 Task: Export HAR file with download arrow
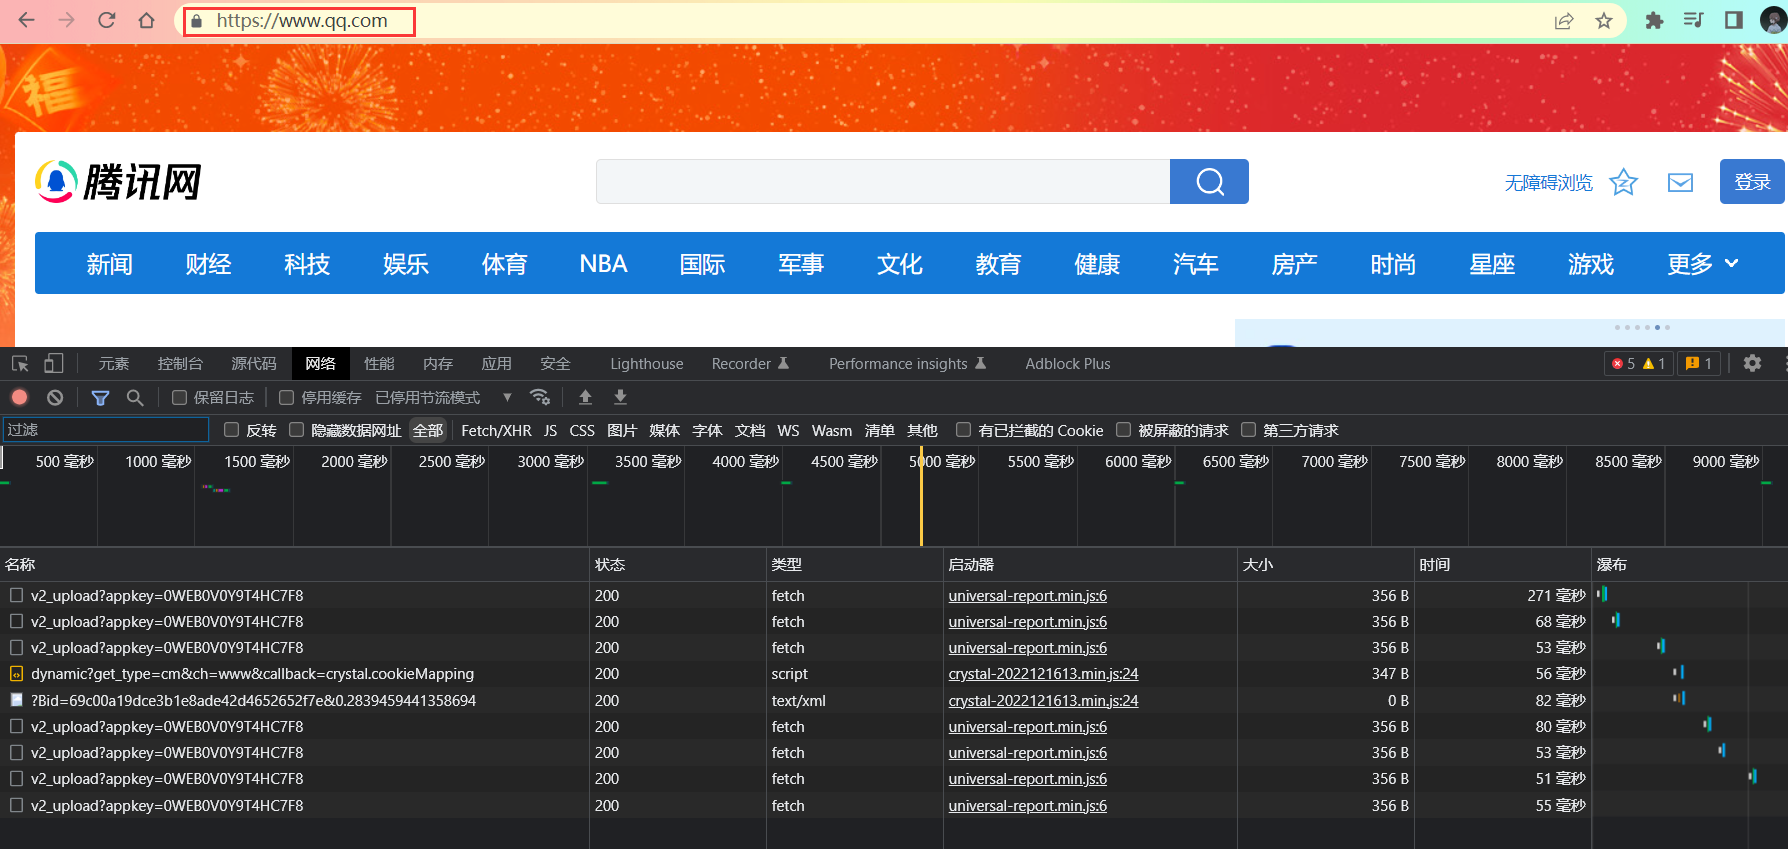(620, 397)
